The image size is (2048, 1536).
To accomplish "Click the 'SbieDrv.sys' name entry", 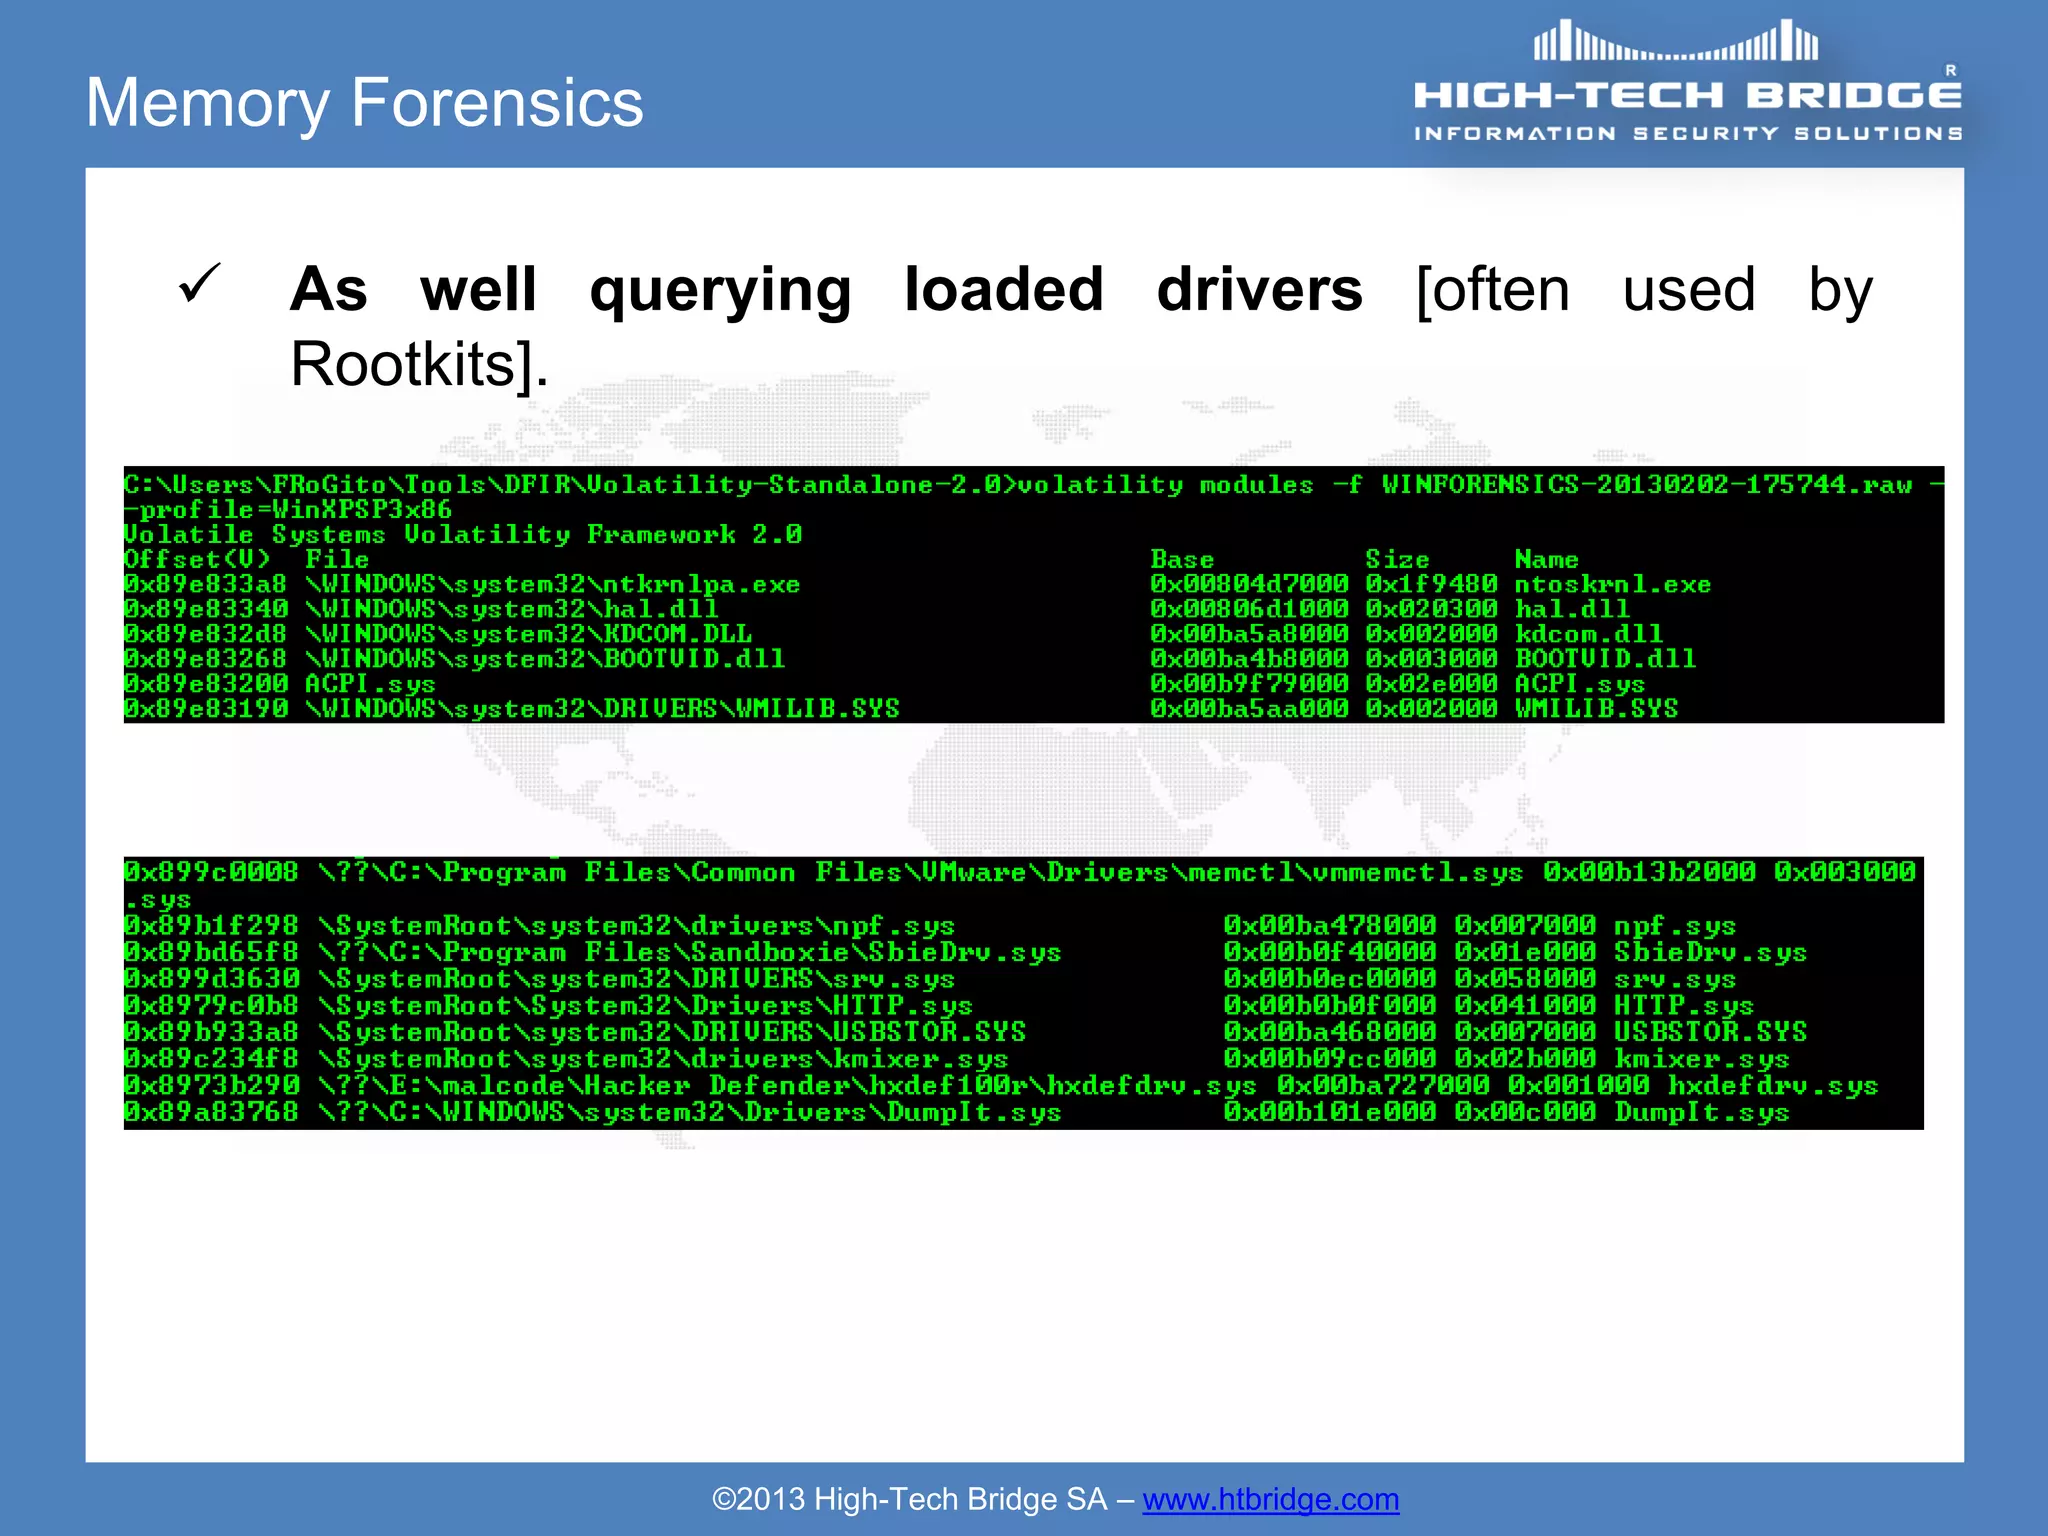I will 1710,953.
